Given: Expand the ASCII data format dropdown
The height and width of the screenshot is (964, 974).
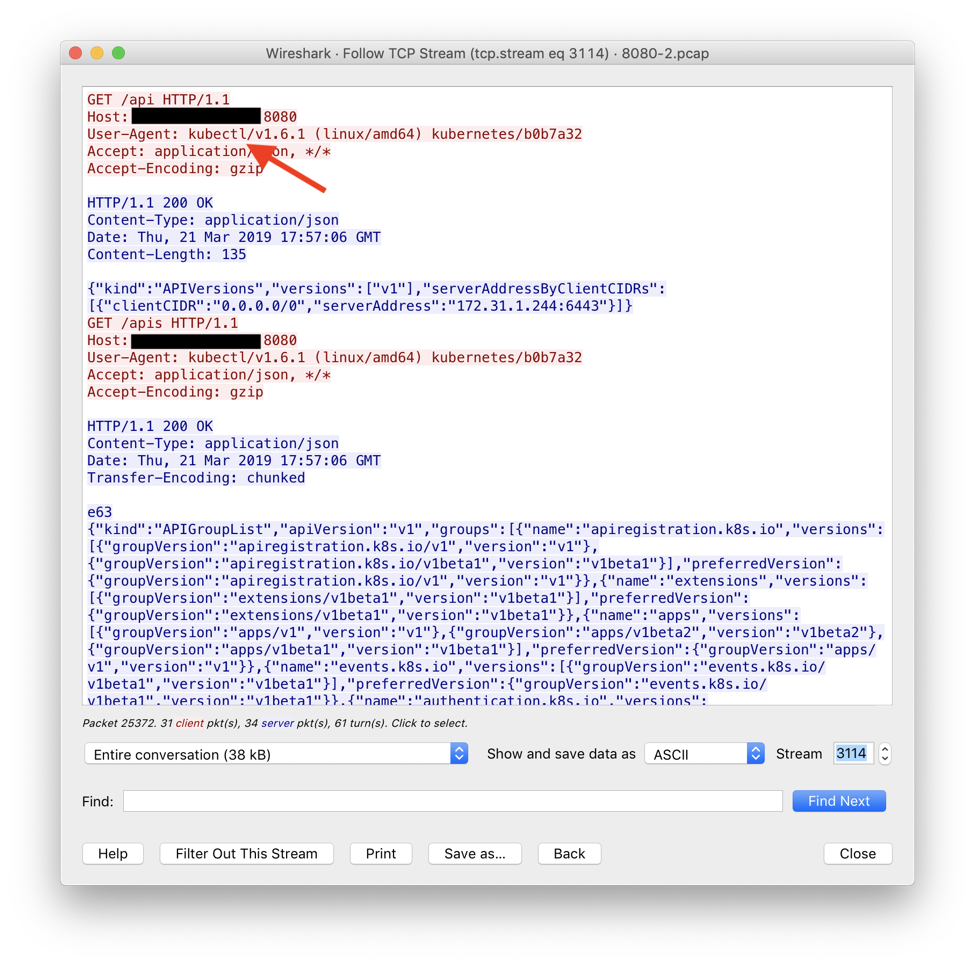Looking at the screenshot, I should pyautogui.click(x=704, y=754).
